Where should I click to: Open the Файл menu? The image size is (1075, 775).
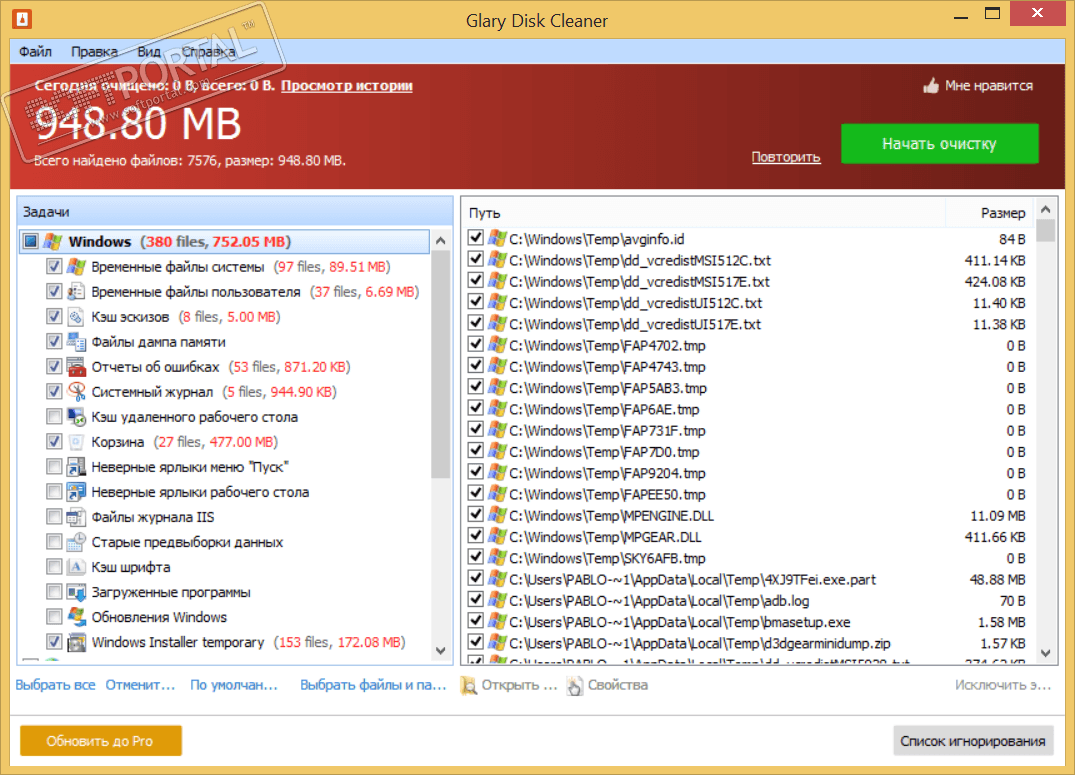[x=36, y=51]
